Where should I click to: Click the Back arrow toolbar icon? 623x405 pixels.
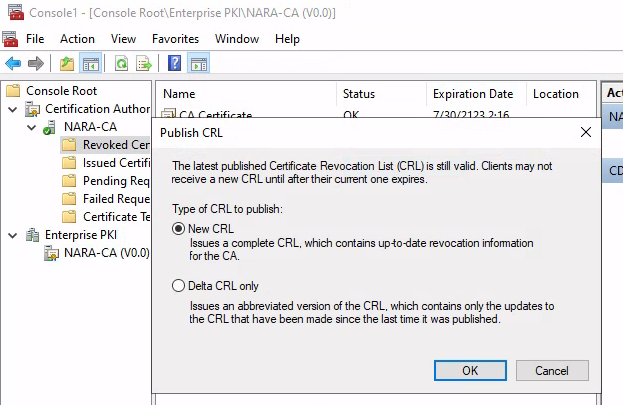pyautogui.click(x=13, y=64)
